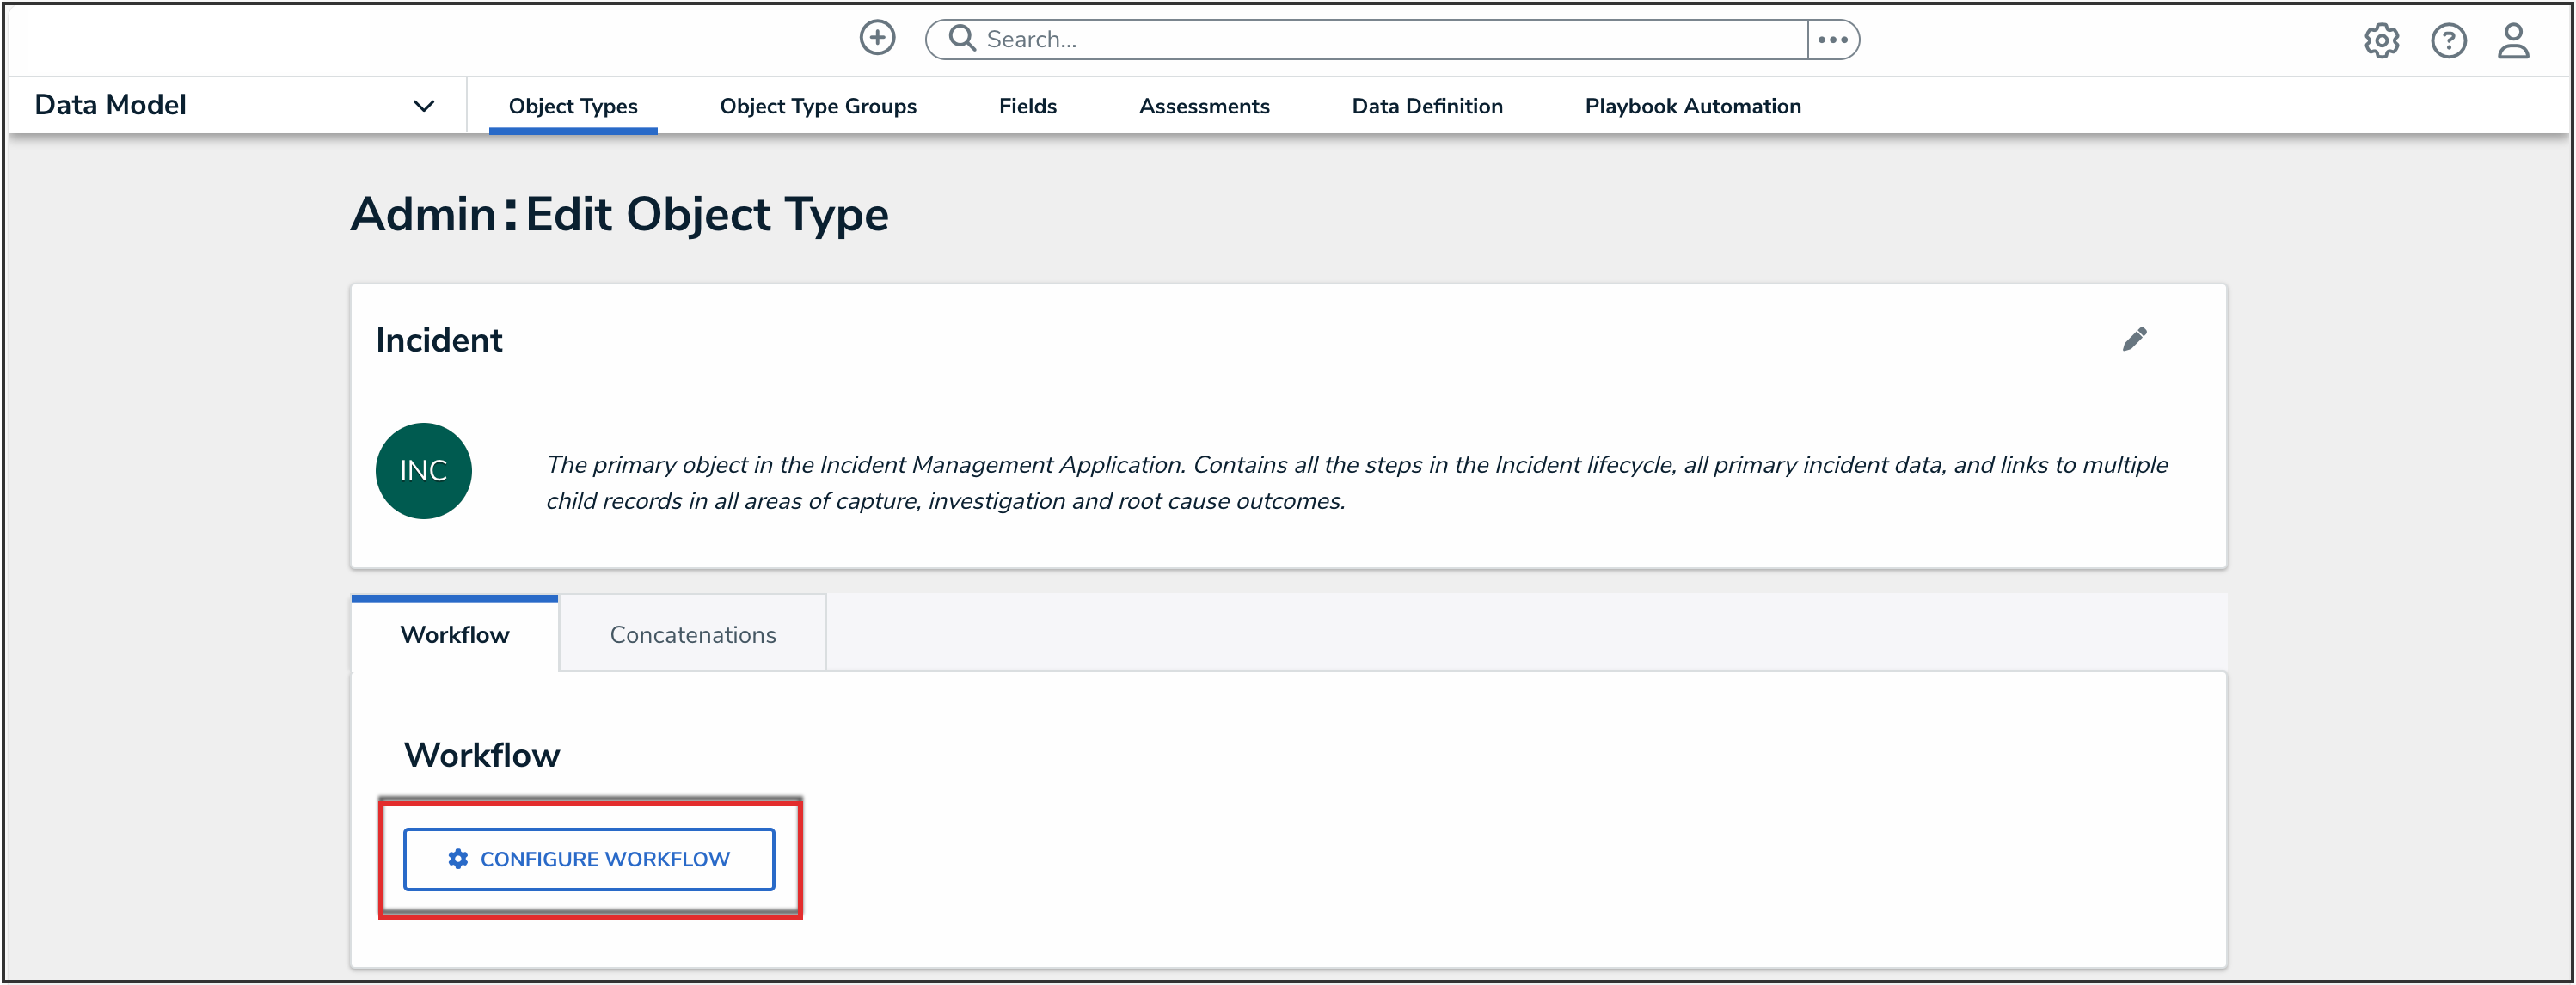Select the Assessments tab
Viewport: 2576px width, 985px height.
click(1203, 106)
